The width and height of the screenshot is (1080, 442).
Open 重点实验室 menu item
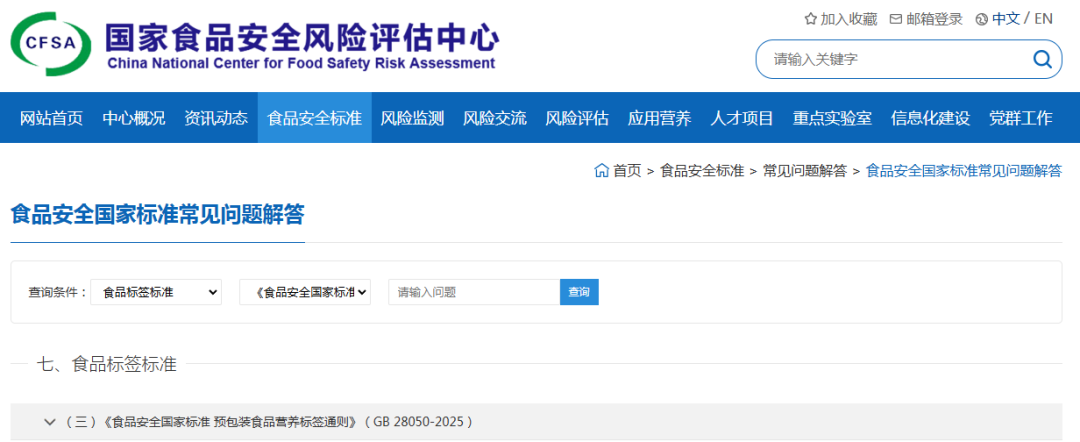coord(832,118)
